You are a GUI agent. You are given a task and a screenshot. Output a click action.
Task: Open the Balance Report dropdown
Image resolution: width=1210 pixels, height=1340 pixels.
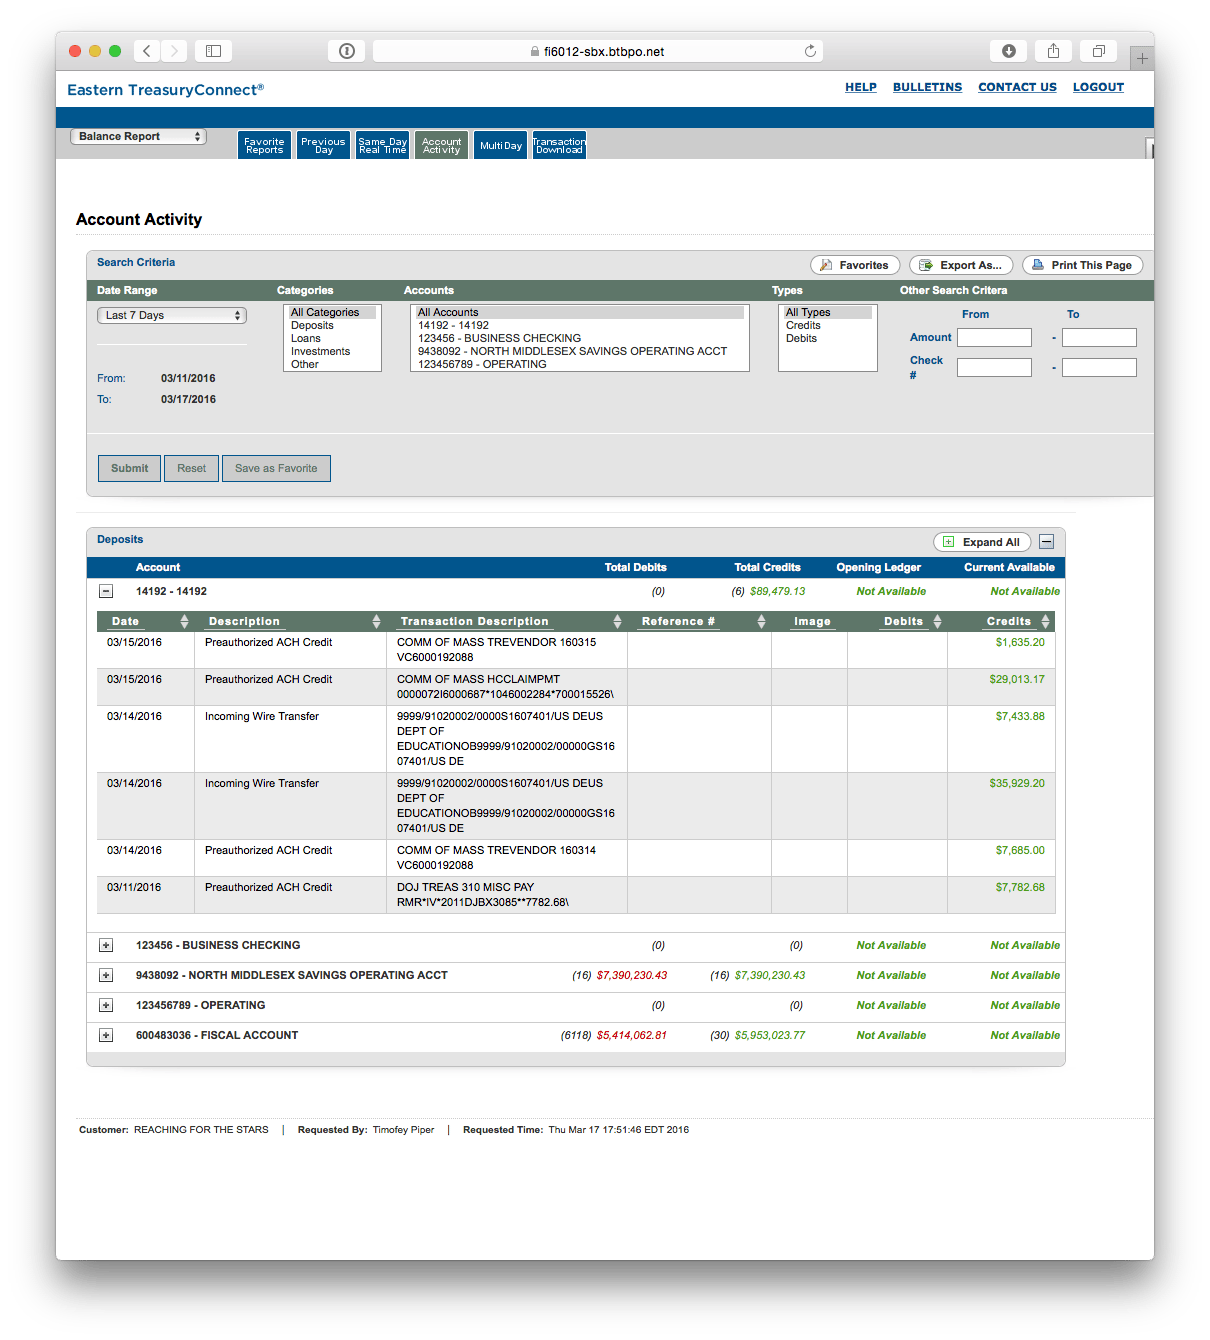(x=139, y=137)
